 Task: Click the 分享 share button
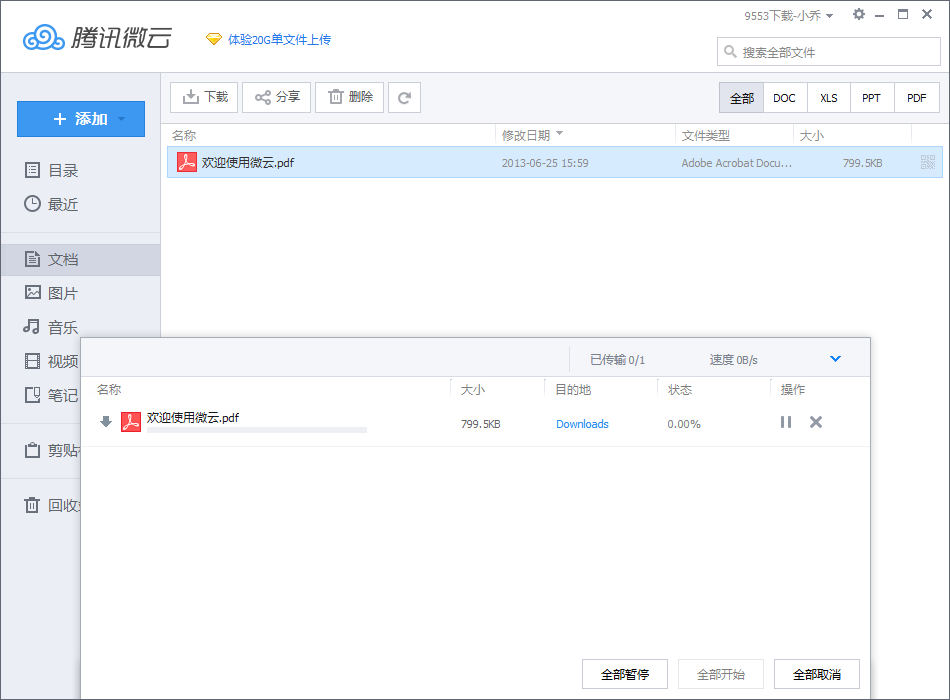[276, 97]
